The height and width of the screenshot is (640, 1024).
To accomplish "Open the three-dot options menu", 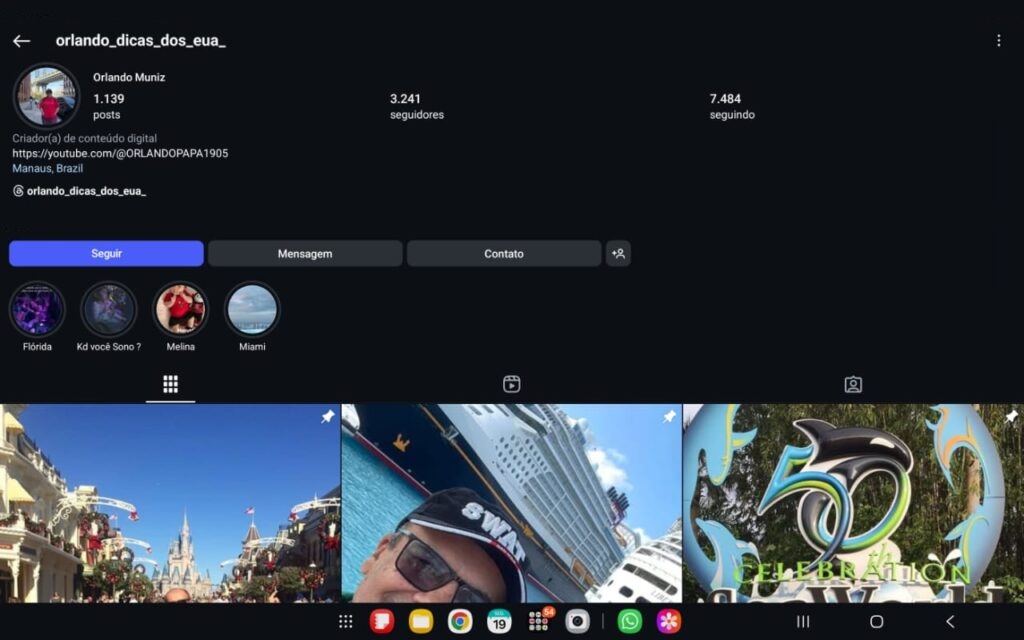I will [998, 41].
